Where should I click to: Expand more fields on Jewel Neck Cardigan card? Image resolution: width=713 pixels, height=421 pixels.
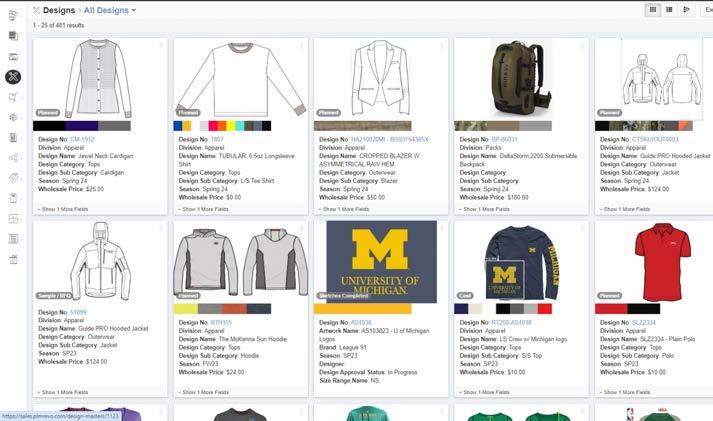pos(63,209)
